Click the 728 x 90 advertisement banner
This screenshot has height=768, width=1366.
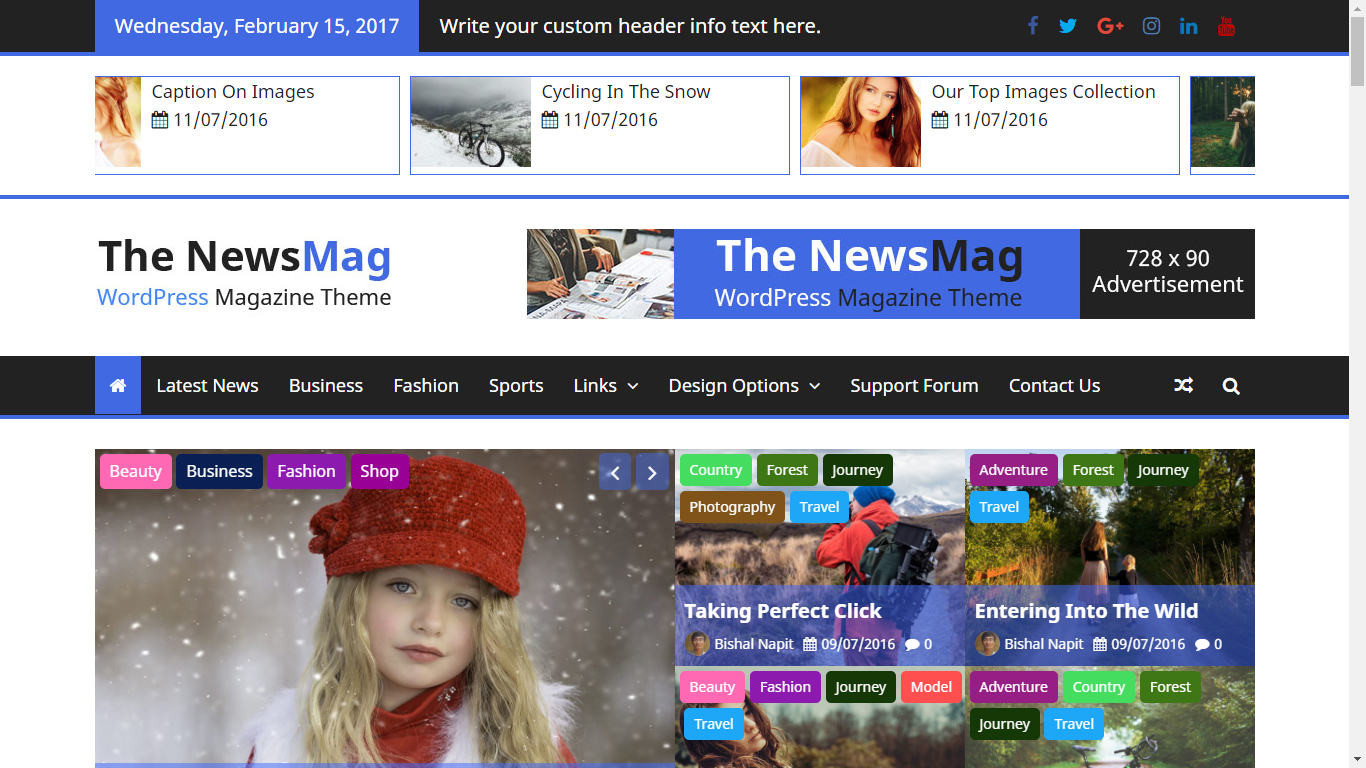891,274
